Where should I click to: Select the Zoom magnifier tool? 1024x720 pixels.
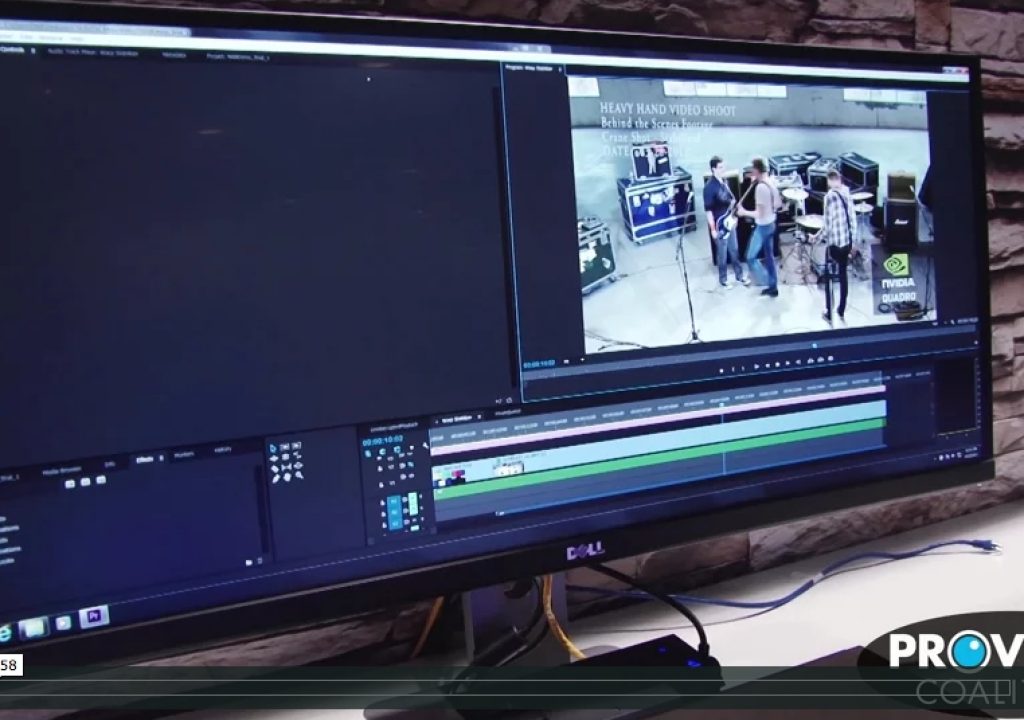pos(300,475)
